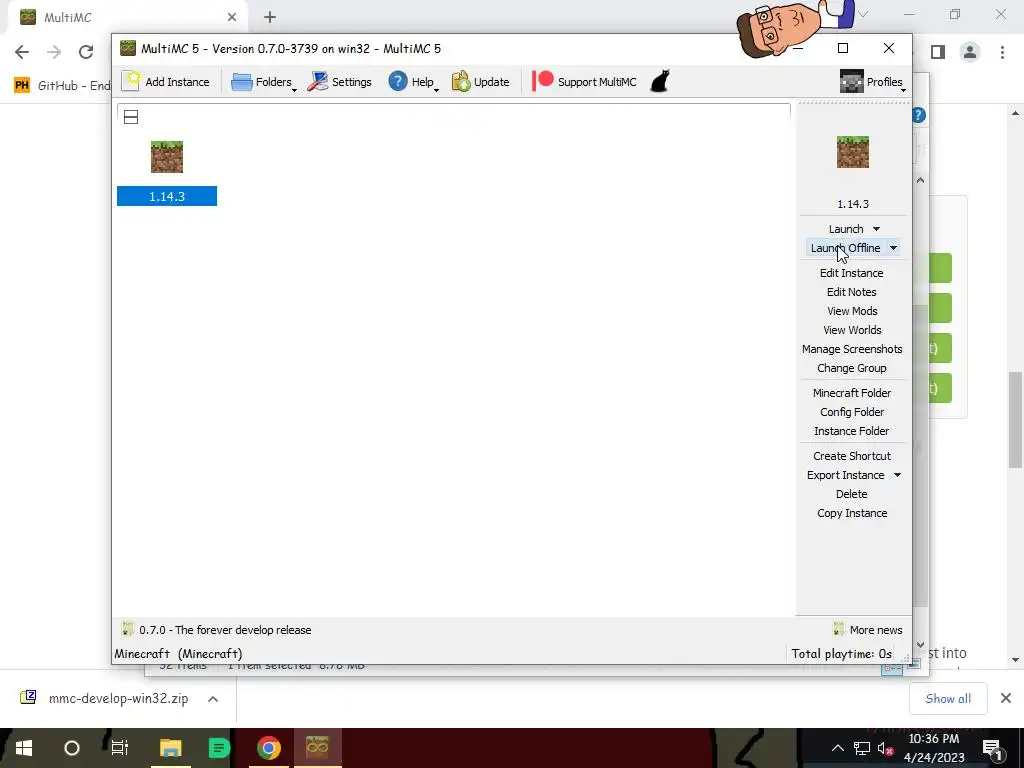Viewport: 1024px width, 768px height.
Task: Click the Chrome profile avatar icon
Action: [970, 52]
